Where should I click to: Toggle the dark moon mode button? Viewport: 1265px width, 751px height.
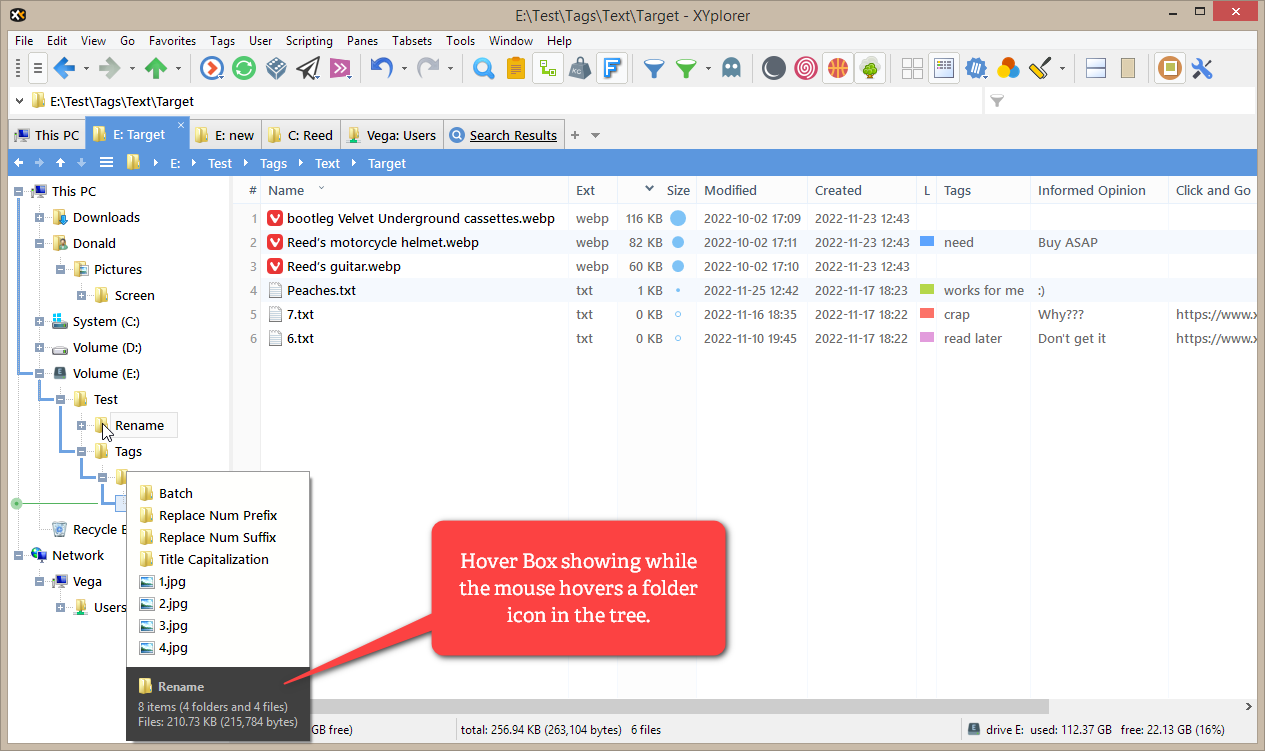pyautogui.click(x=773, y=68)
